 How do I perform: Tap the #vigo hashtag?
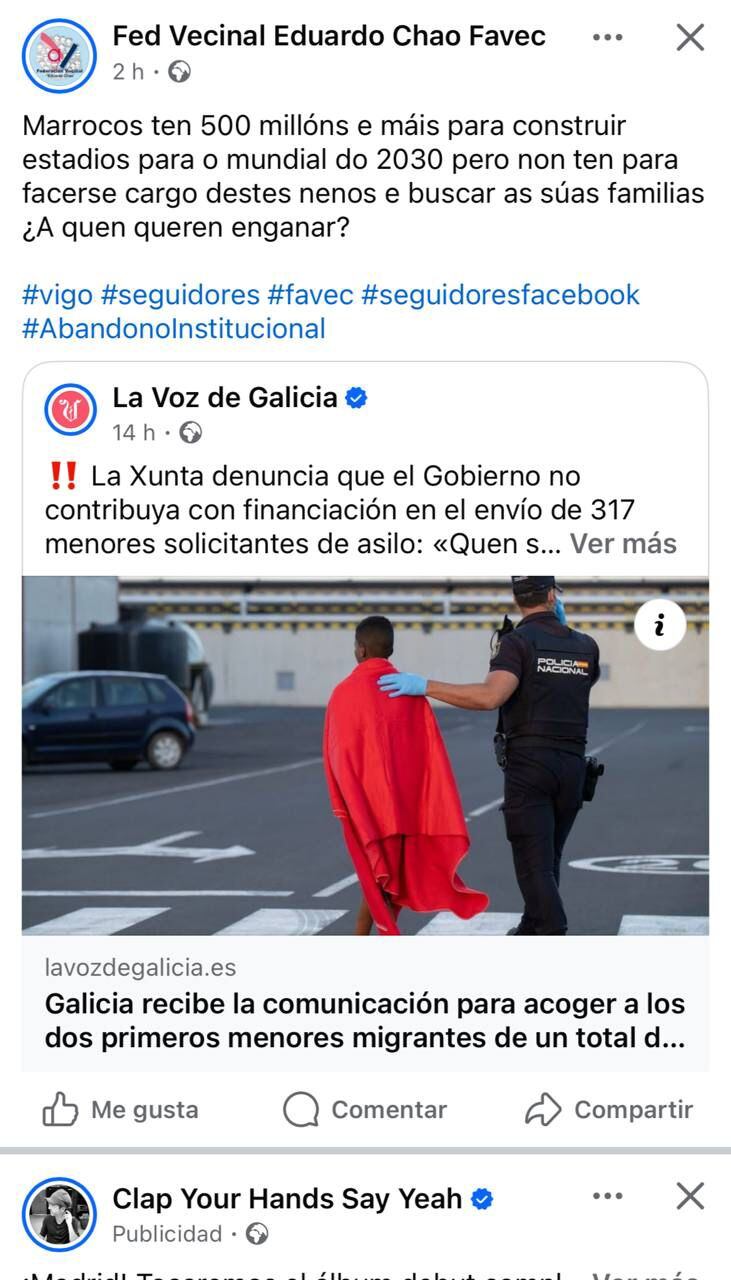click(57, 295)
